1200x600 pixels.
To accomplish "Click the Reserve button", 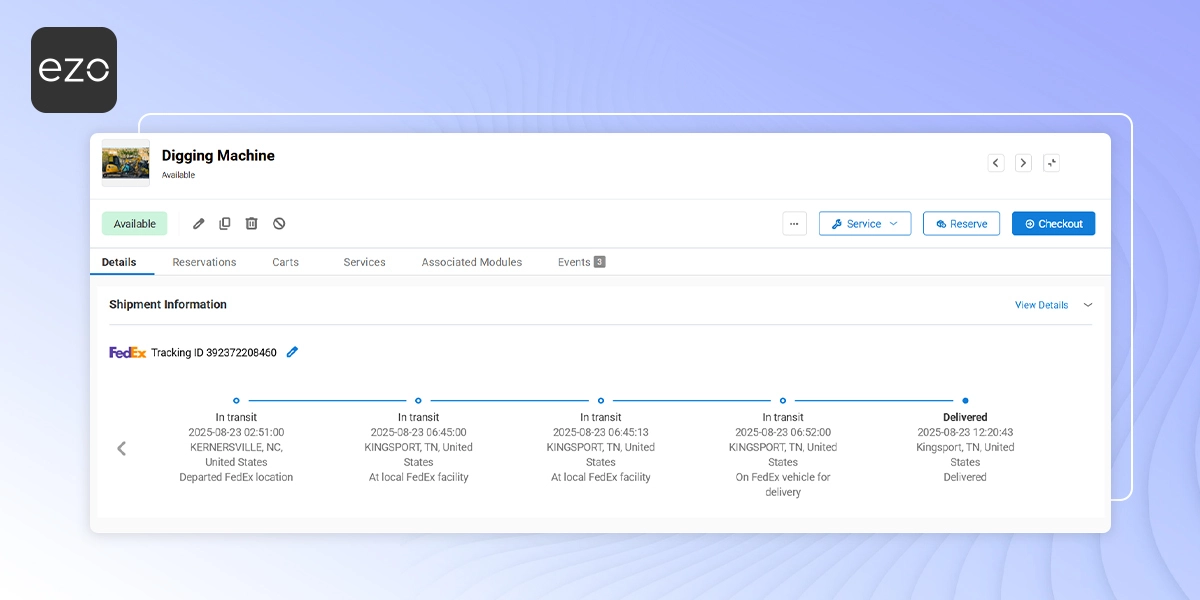I will [x=961, y=223].
